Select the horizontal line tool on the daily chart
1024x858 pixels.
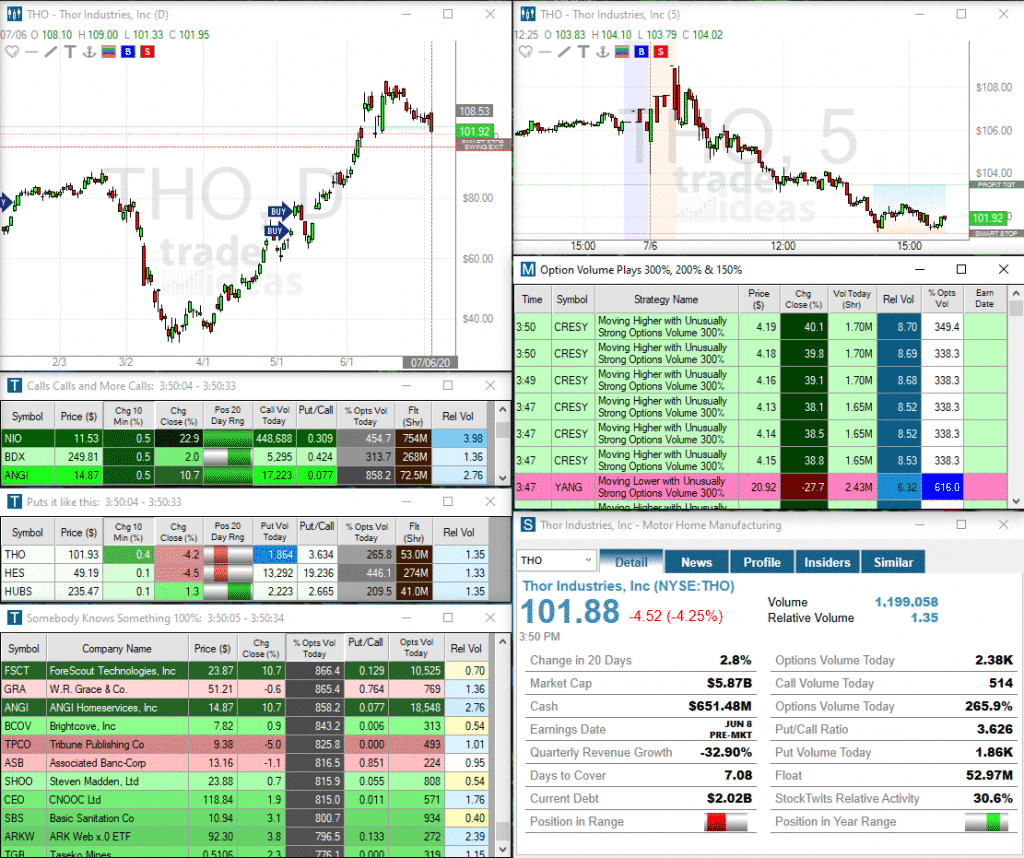pos(31,52)
